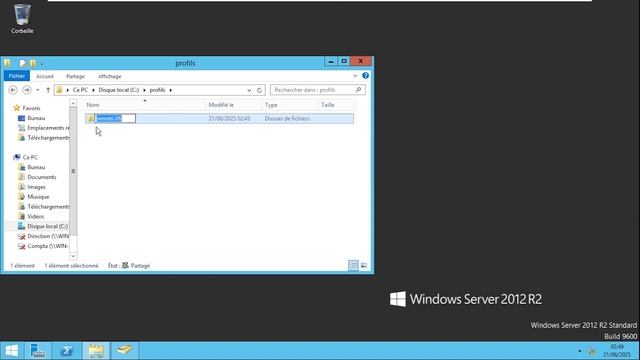This screenshot has height=360, width=640.
Task: Show hidden system tray icons arrow
Action: [x=580, y=351]
